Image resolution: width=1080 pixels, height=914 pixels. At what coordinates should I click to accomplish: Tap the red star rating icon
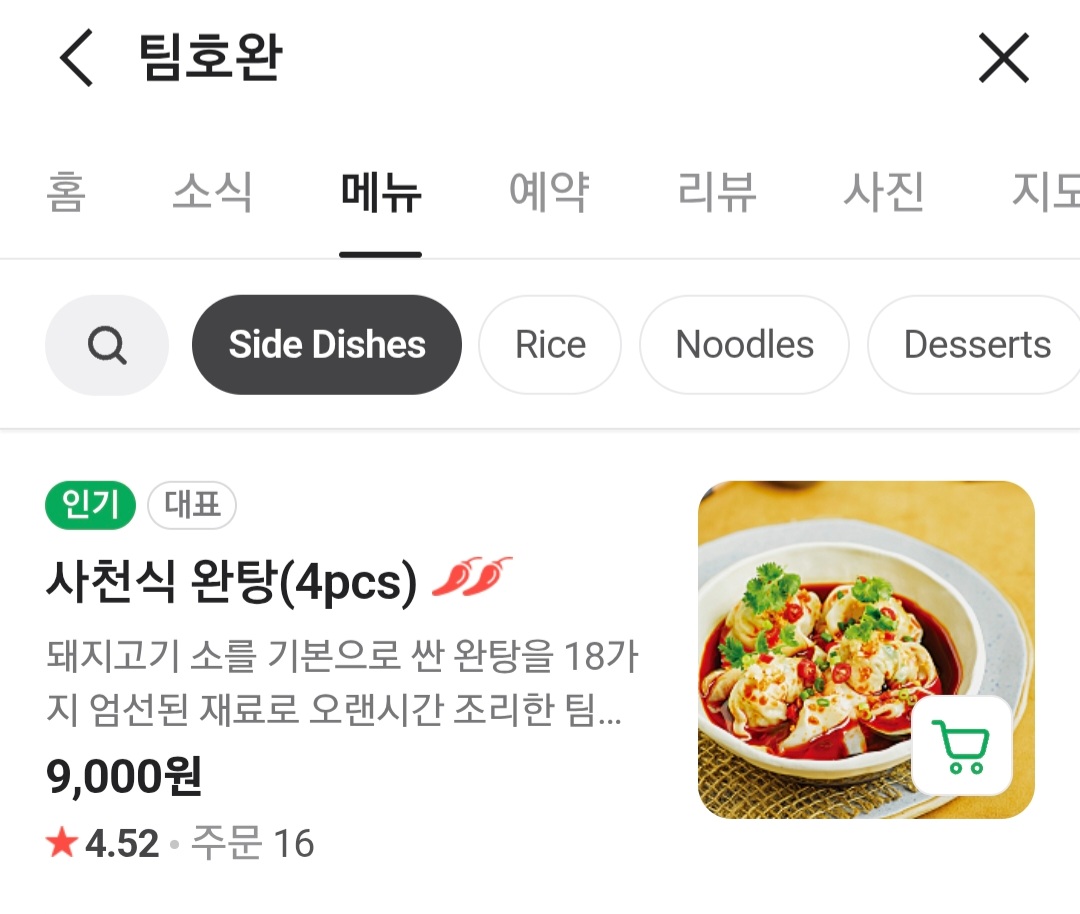(x=62, y=843)
